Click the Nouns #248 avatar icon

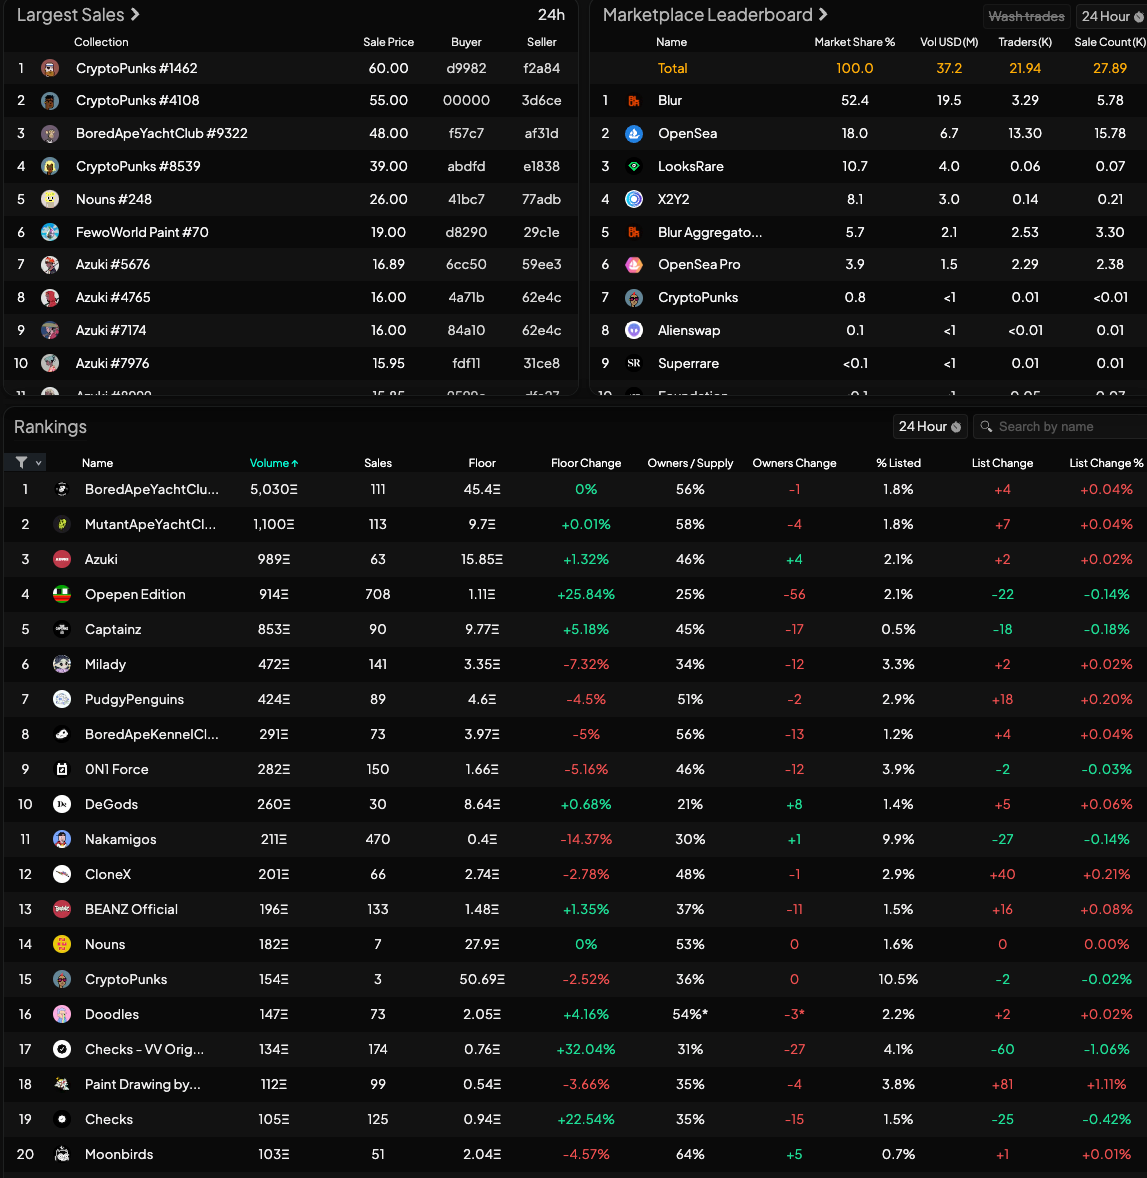click(50, 199)
